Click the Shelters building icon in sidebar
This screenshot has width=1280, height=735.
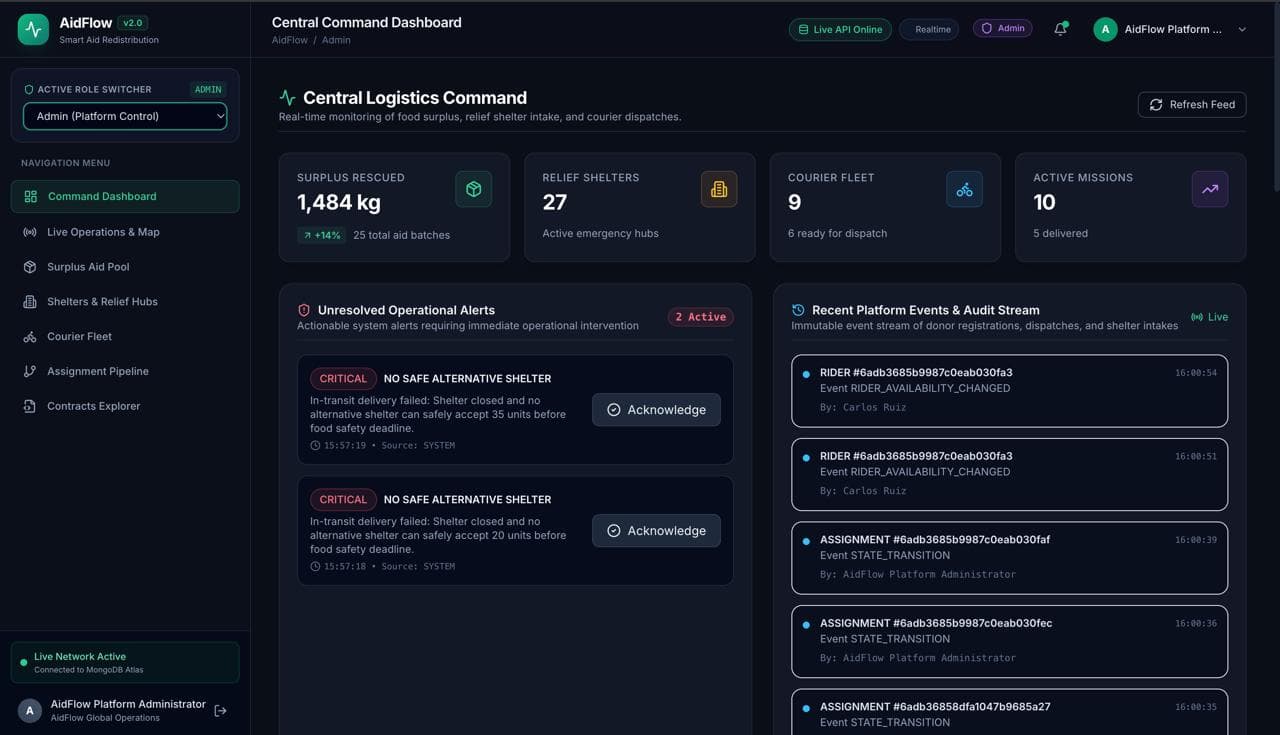[30, 302]
